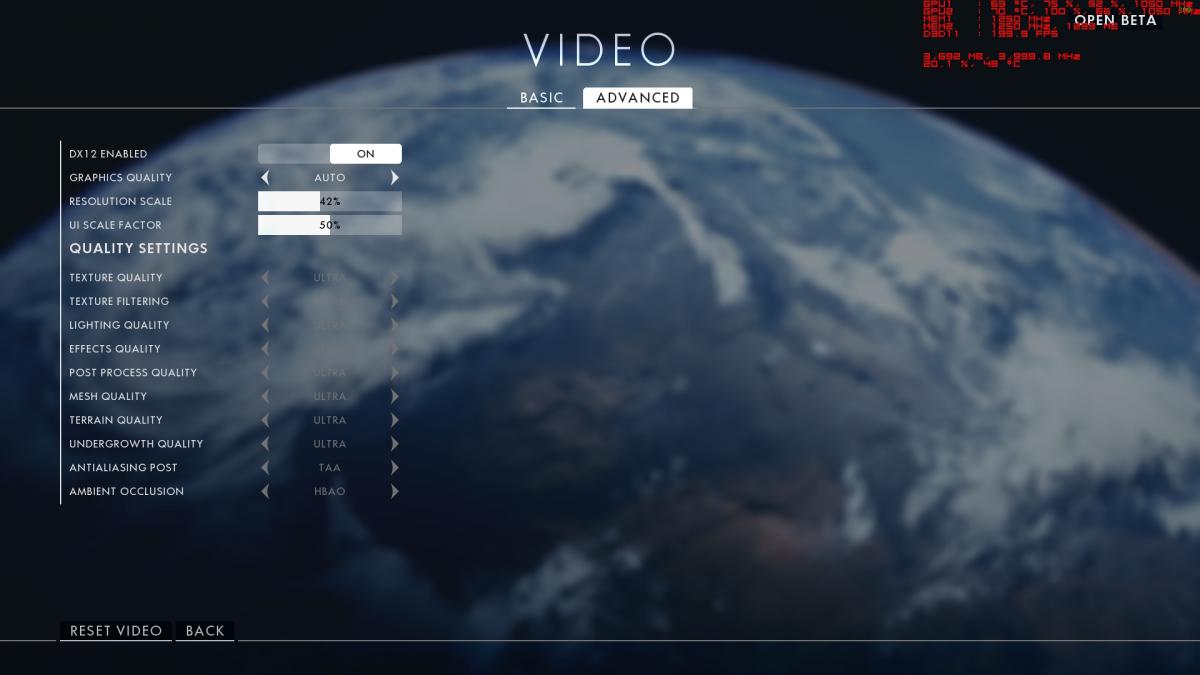
Task: Click the left arrow for Post Process Quality
Action: click(265, 372)
